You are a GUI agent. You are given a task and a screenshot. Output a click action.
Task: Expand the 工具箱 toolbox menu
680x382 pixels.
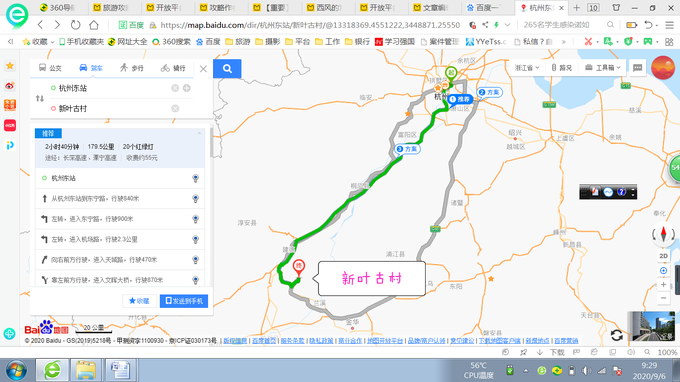603,68
